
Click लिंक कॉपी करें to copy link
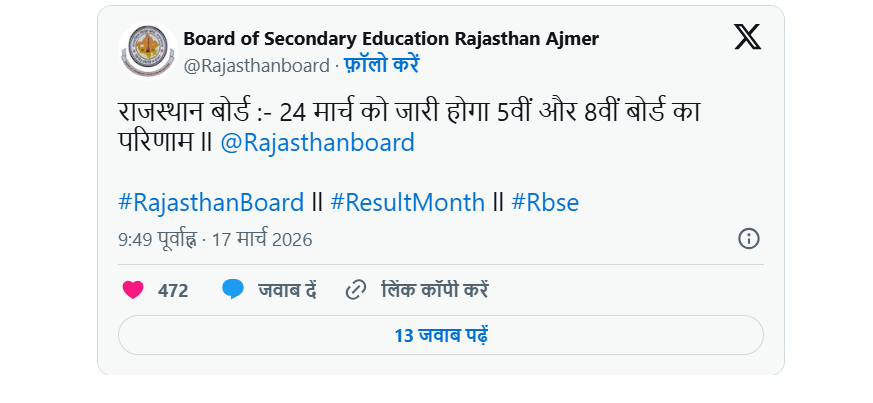tap(435, 291)
